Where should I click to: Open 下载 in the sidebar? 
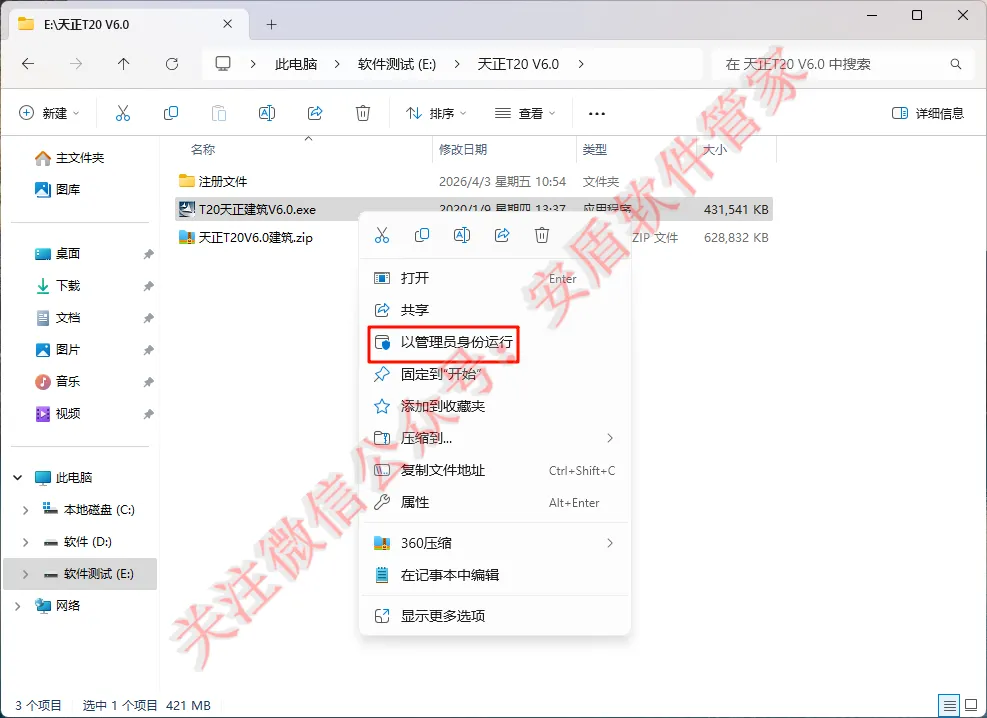tap(58, 286)
